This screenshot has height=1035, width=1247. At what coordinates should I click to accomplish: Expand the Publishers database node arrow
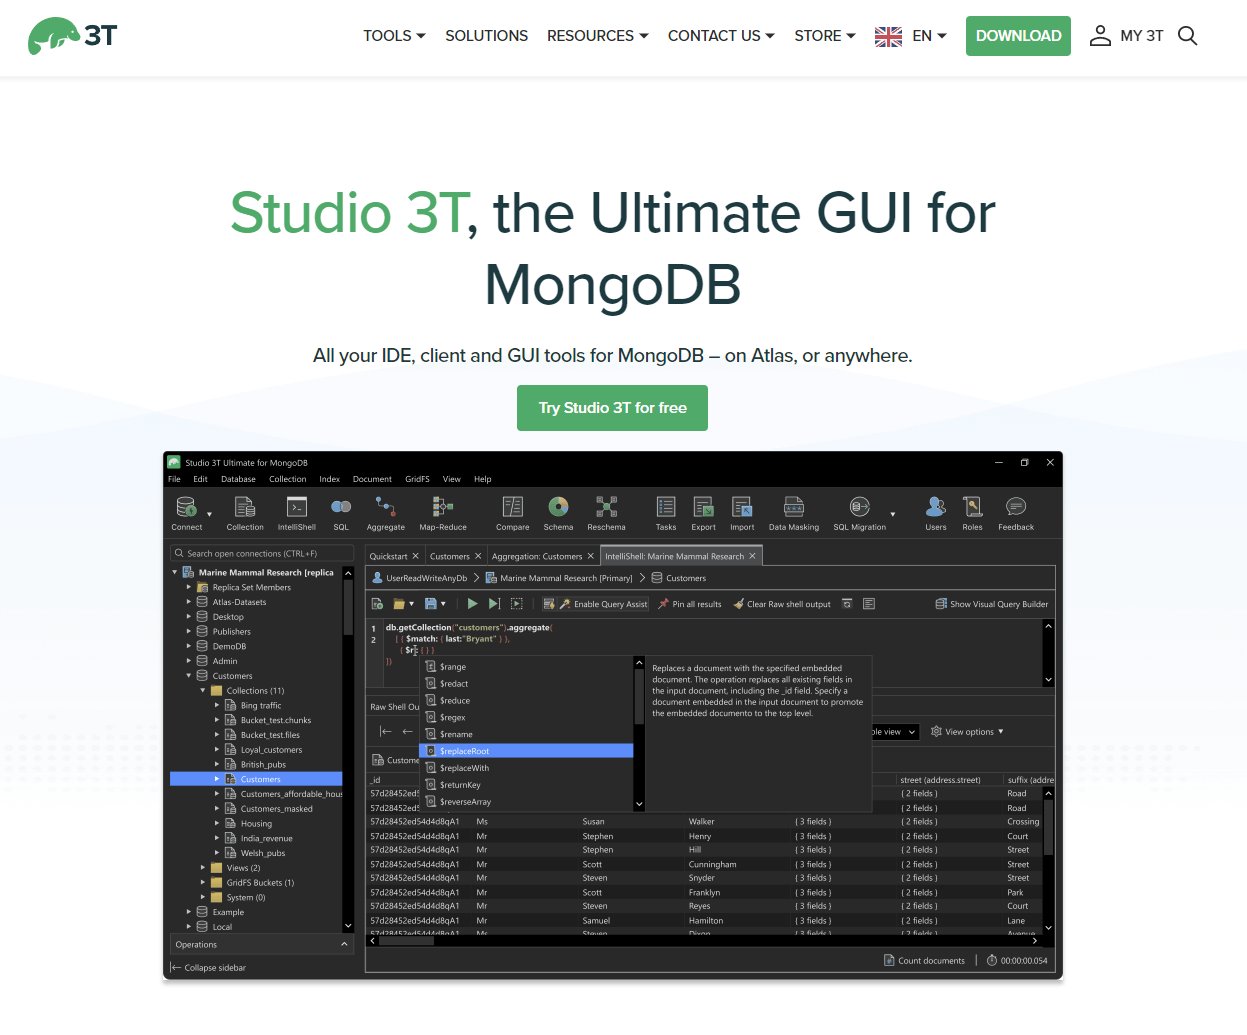click(x=189, y=632)
